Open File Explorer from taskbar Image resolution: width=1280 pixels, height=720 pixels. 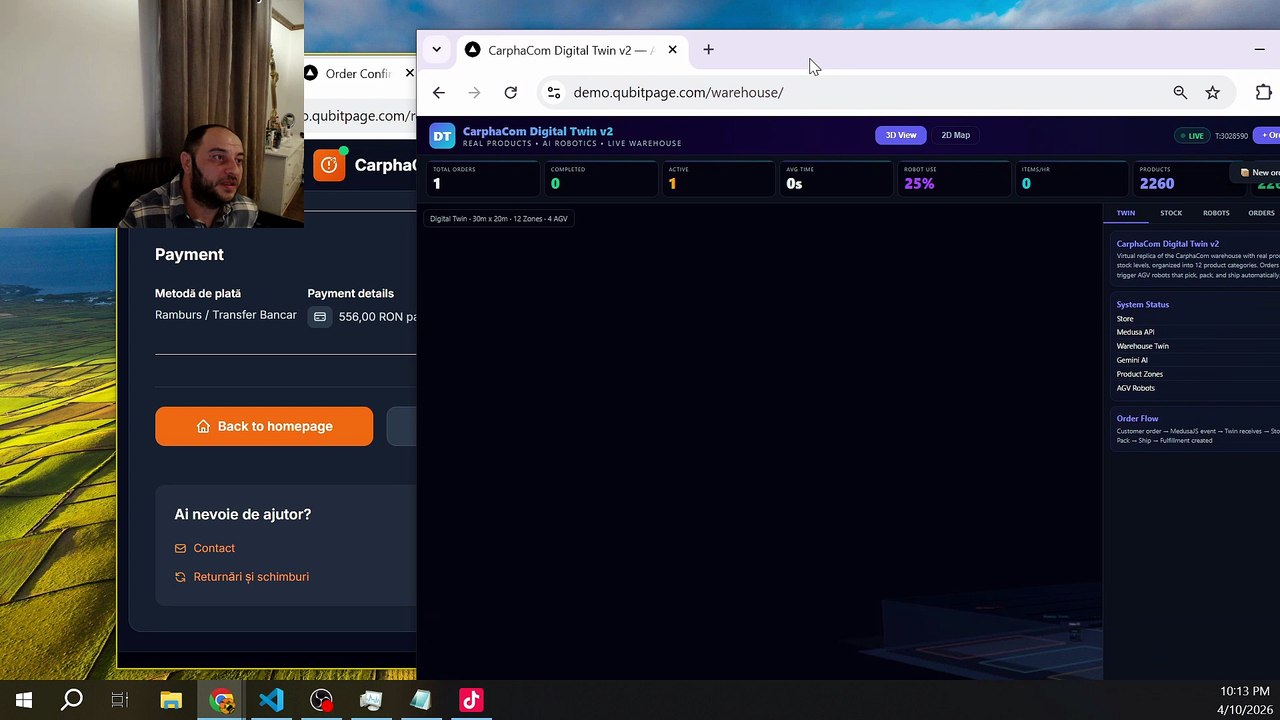[171, 700]
